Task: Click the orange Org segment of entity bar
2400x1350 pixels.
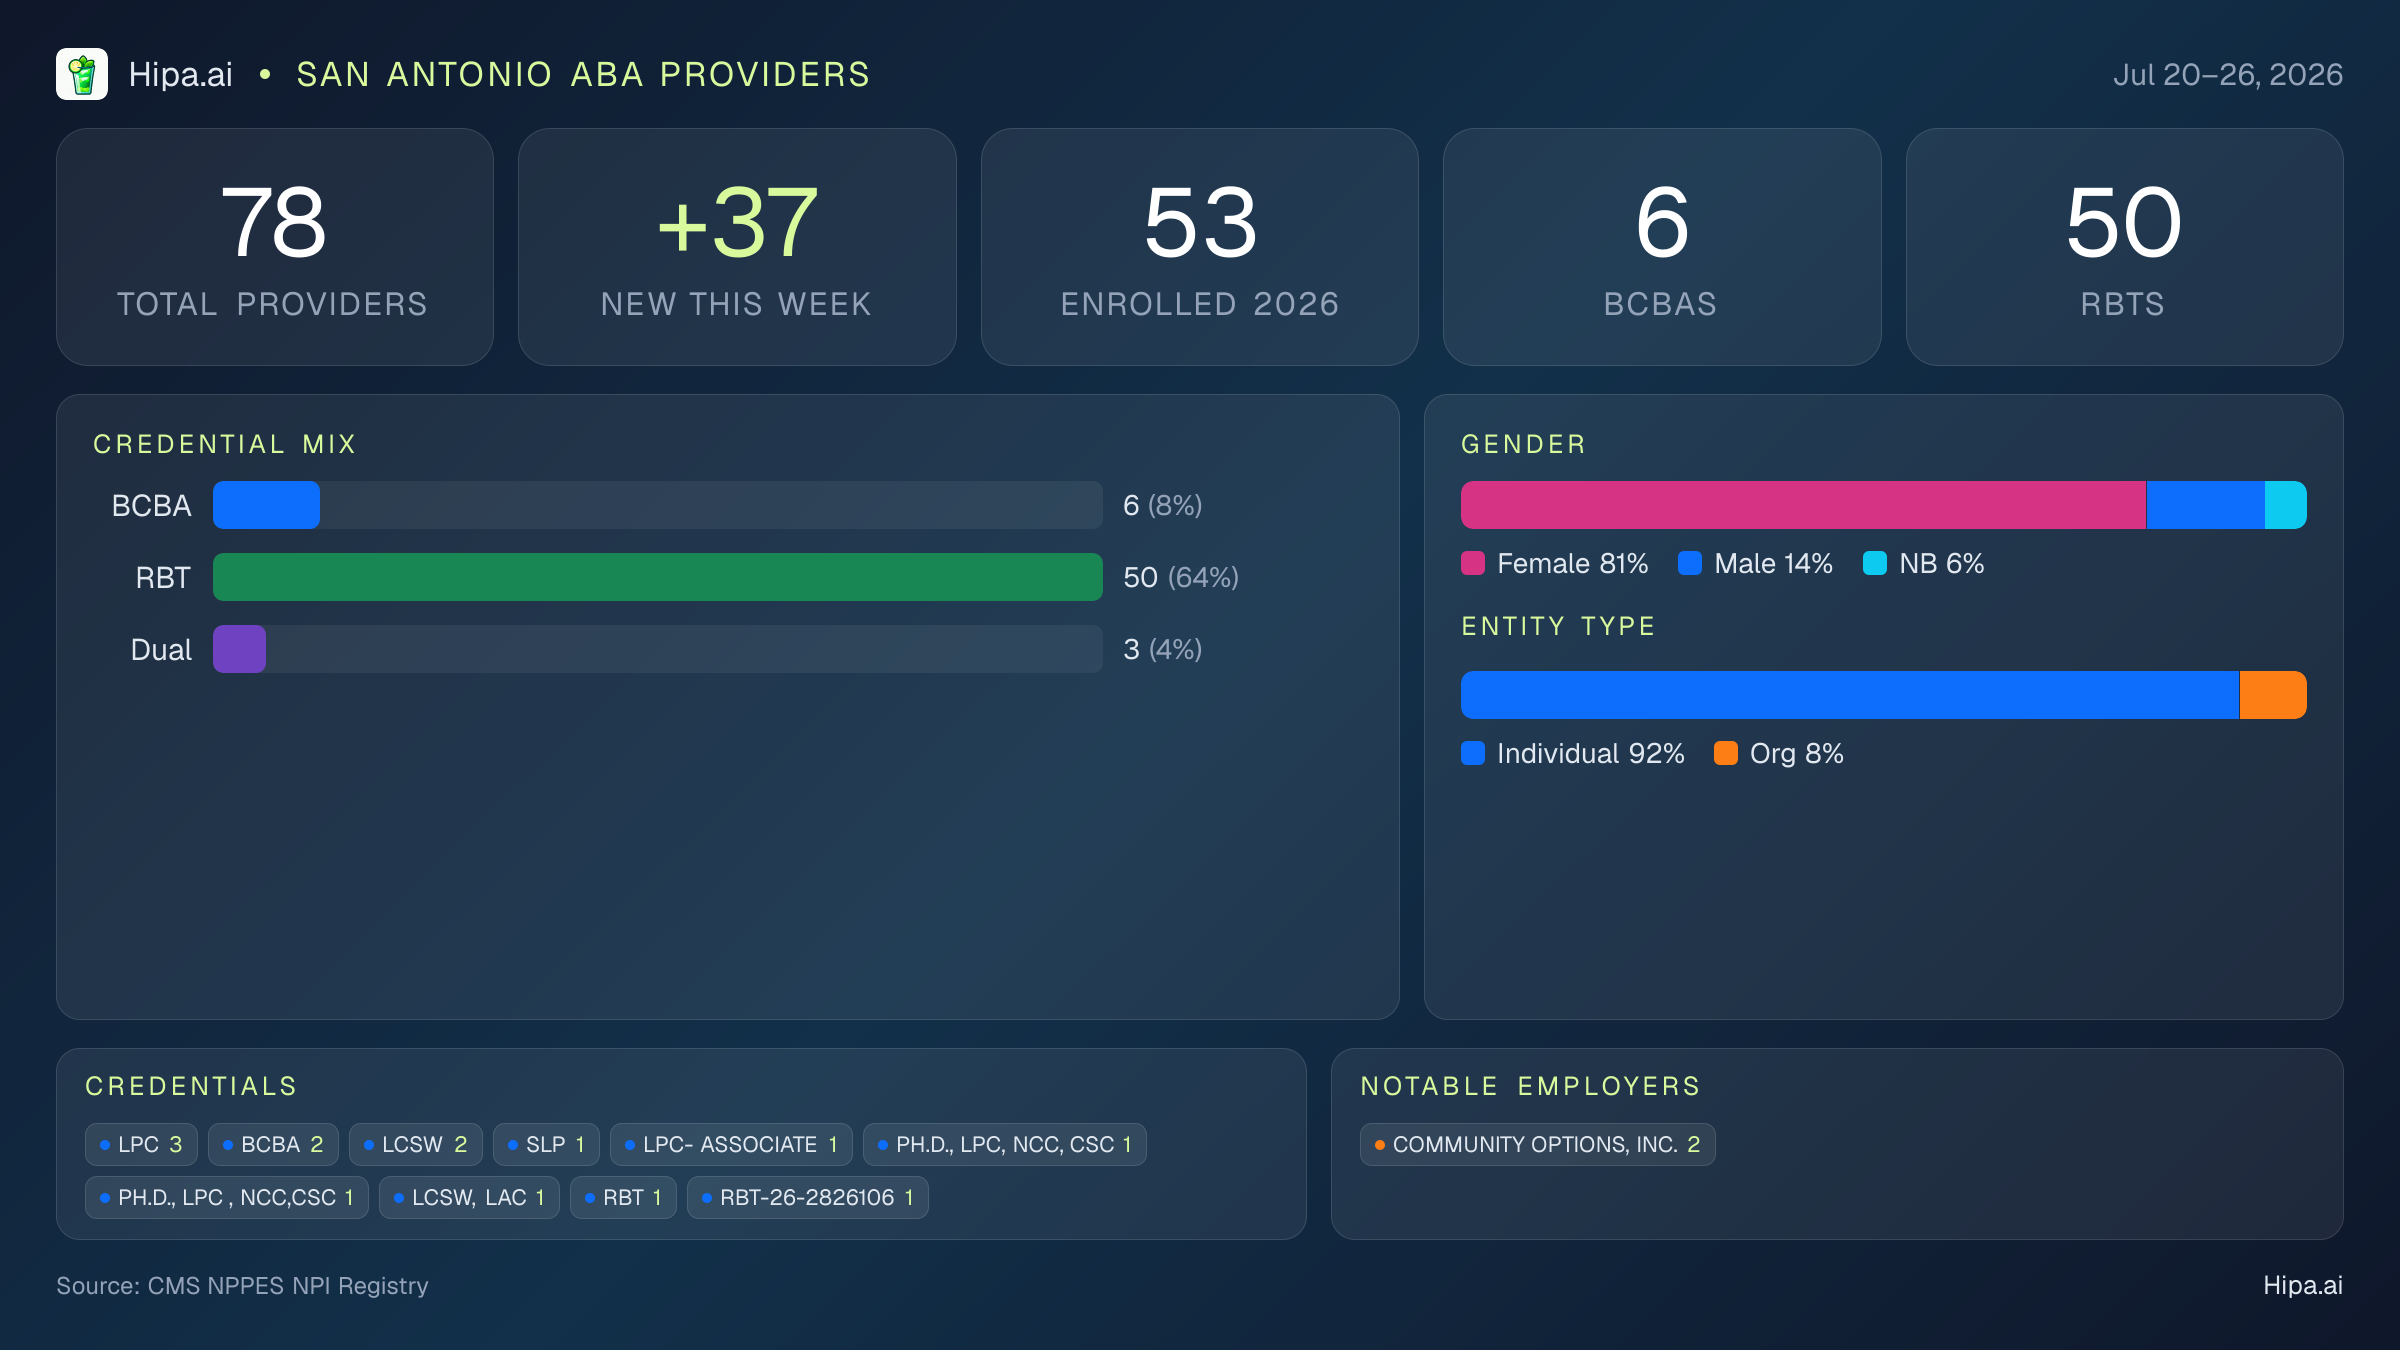Action: [2273, 695]
